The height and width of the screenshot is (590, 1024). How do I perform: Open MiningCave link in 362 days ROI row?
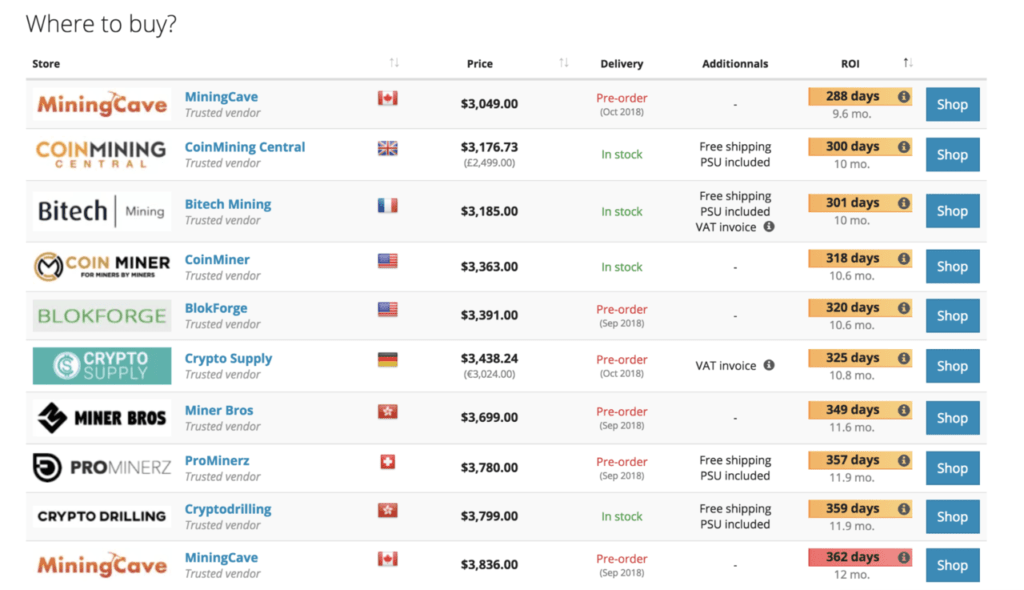click(x=221, y=558)
